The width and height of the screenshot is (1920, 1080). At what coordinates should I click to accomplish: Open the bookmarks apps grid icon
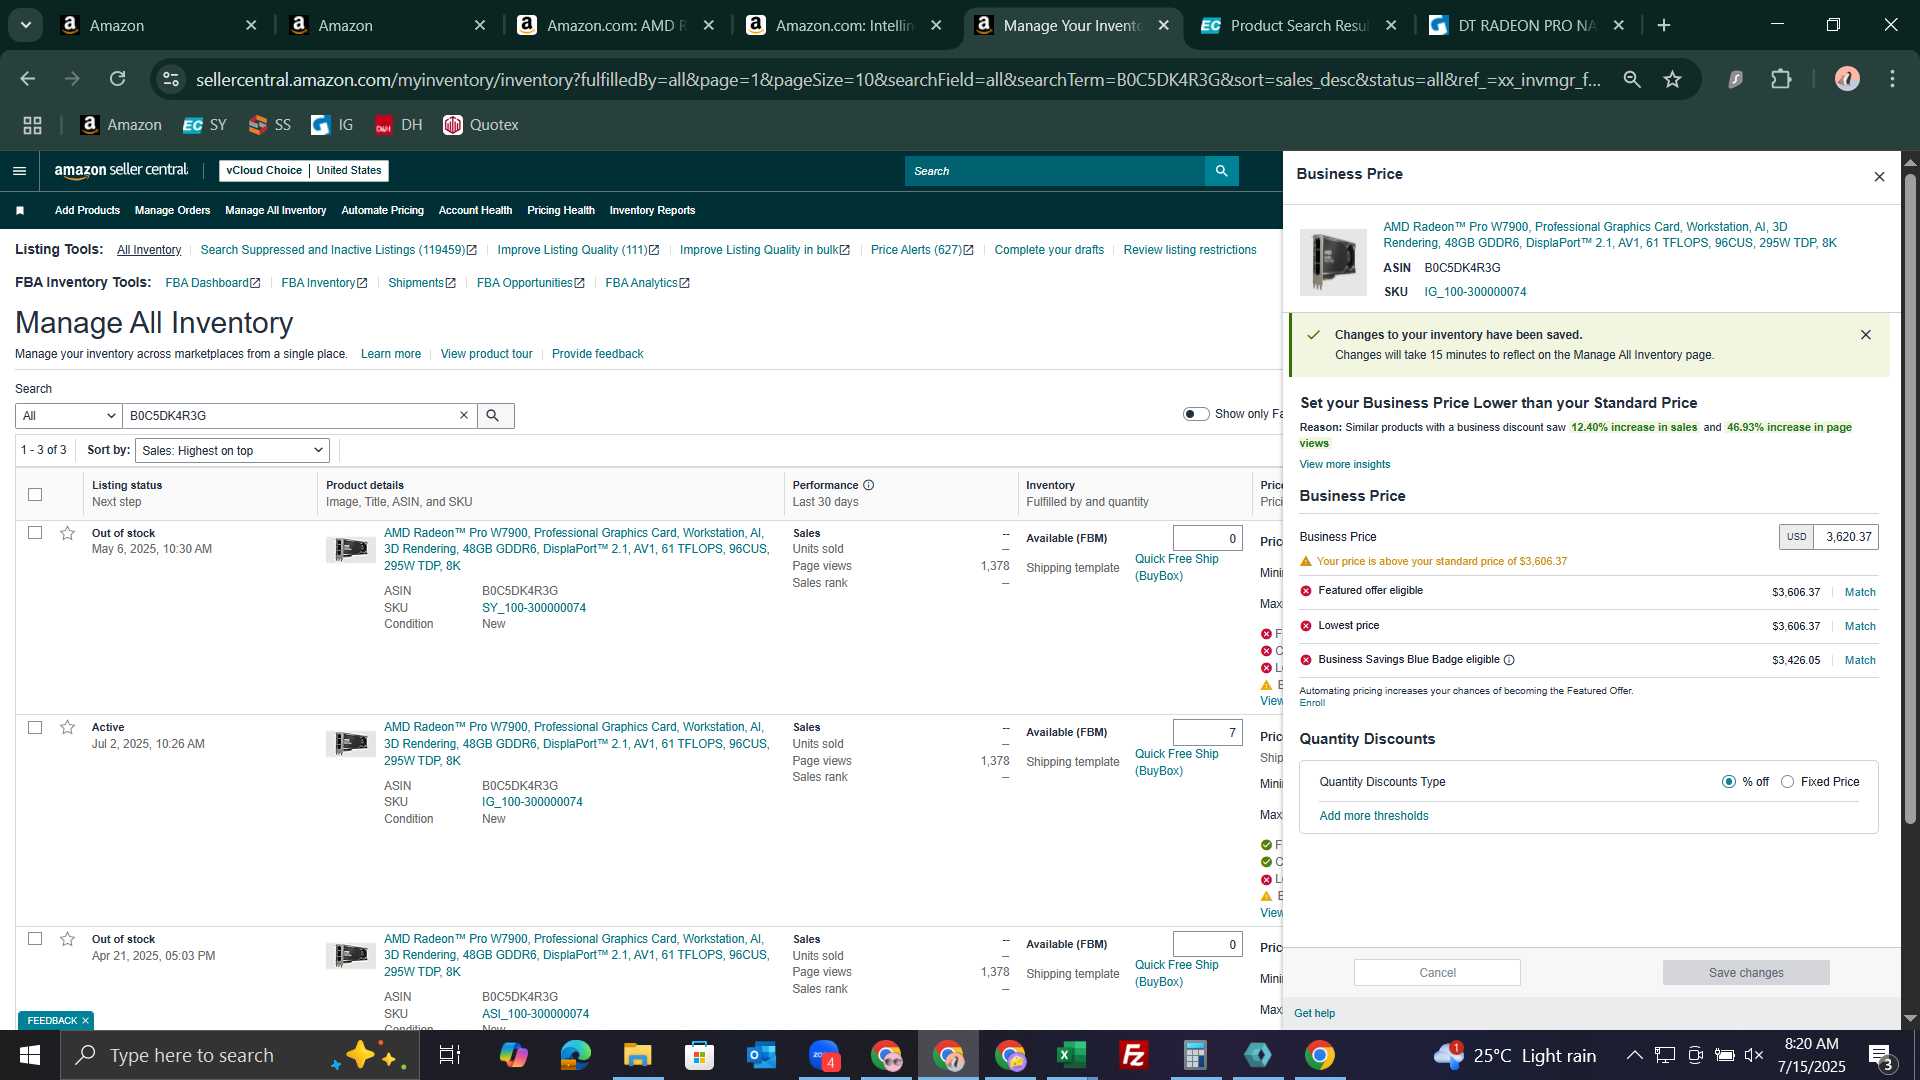point(32,125)
